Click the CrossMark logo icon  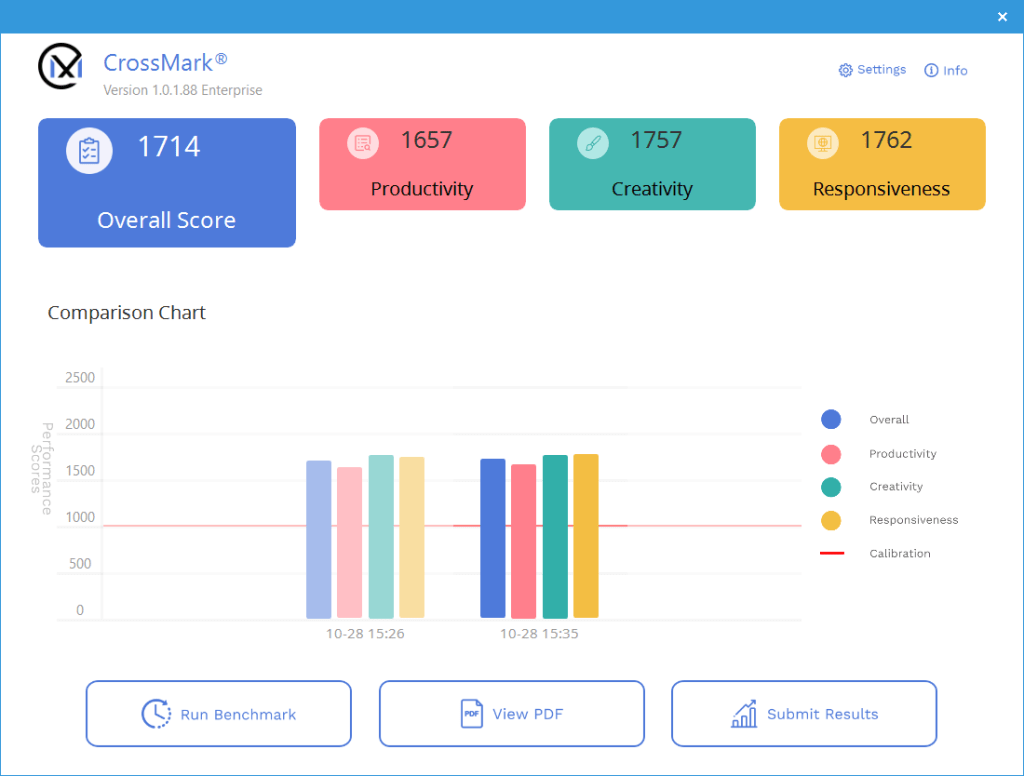(x=61, y=66)
